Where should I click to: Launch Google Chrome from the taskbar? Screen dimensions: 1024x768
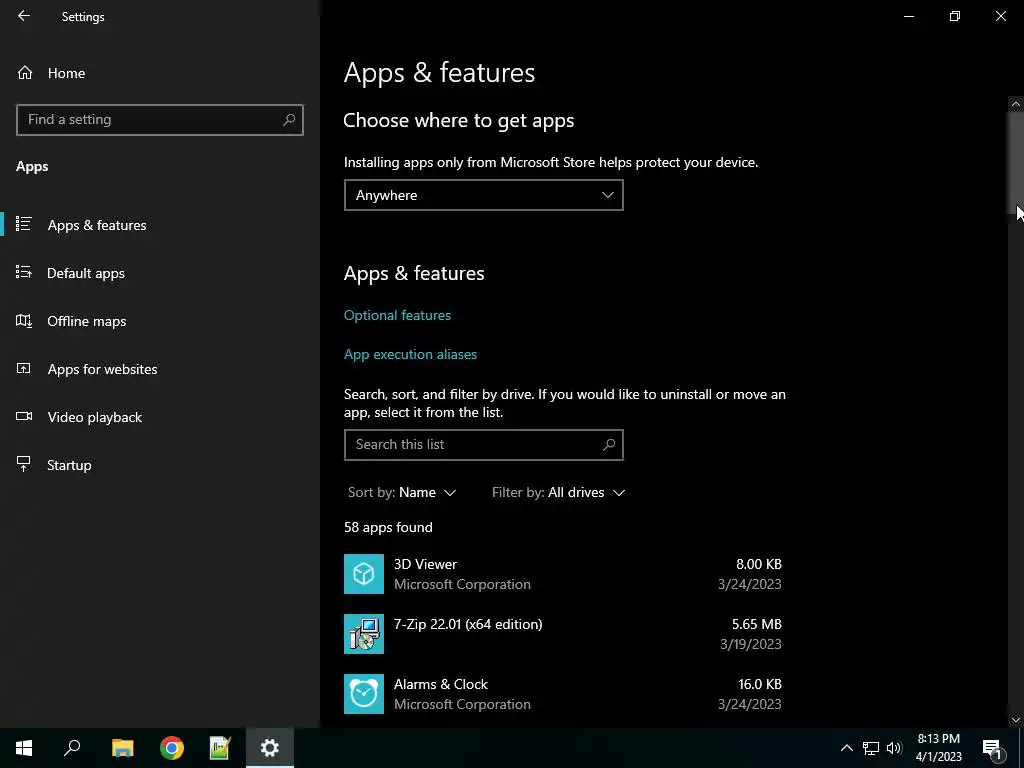click(x=172, y=748)
